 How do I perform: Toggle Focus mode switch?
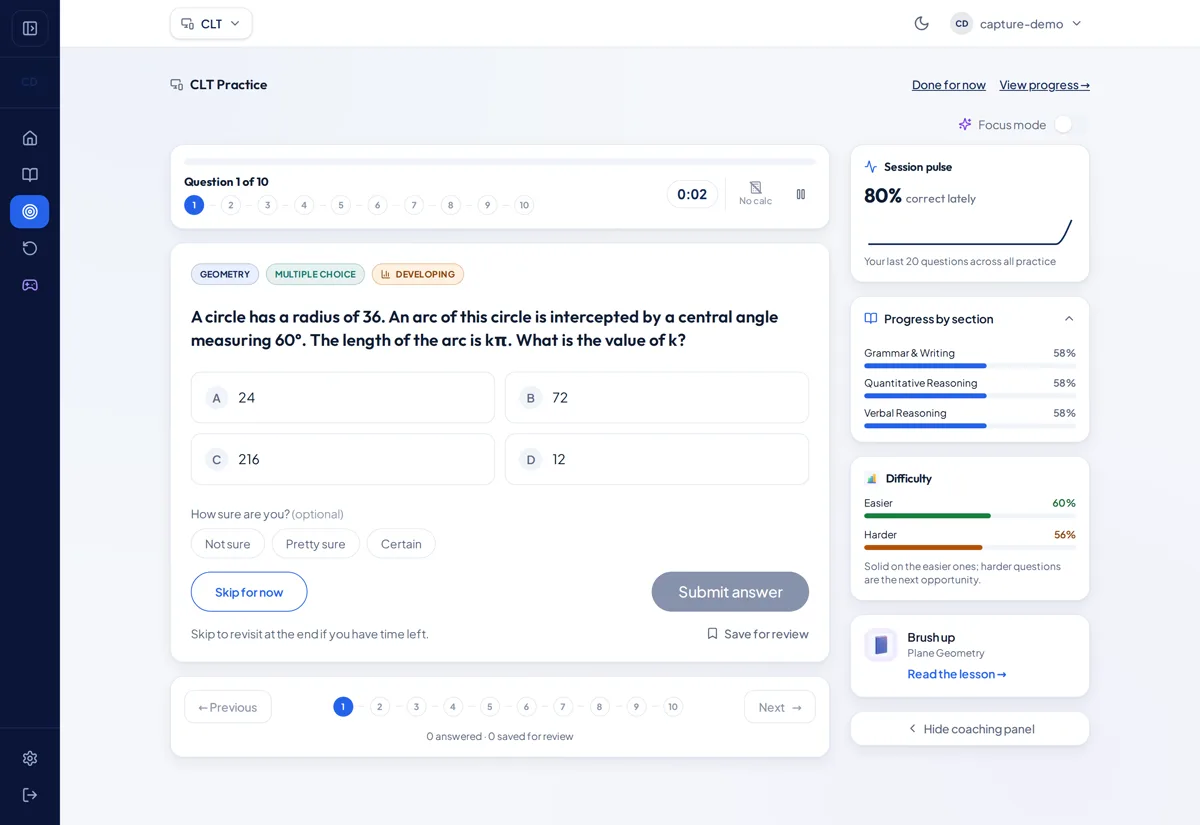pyautogui.click(x=1071, y=124)
